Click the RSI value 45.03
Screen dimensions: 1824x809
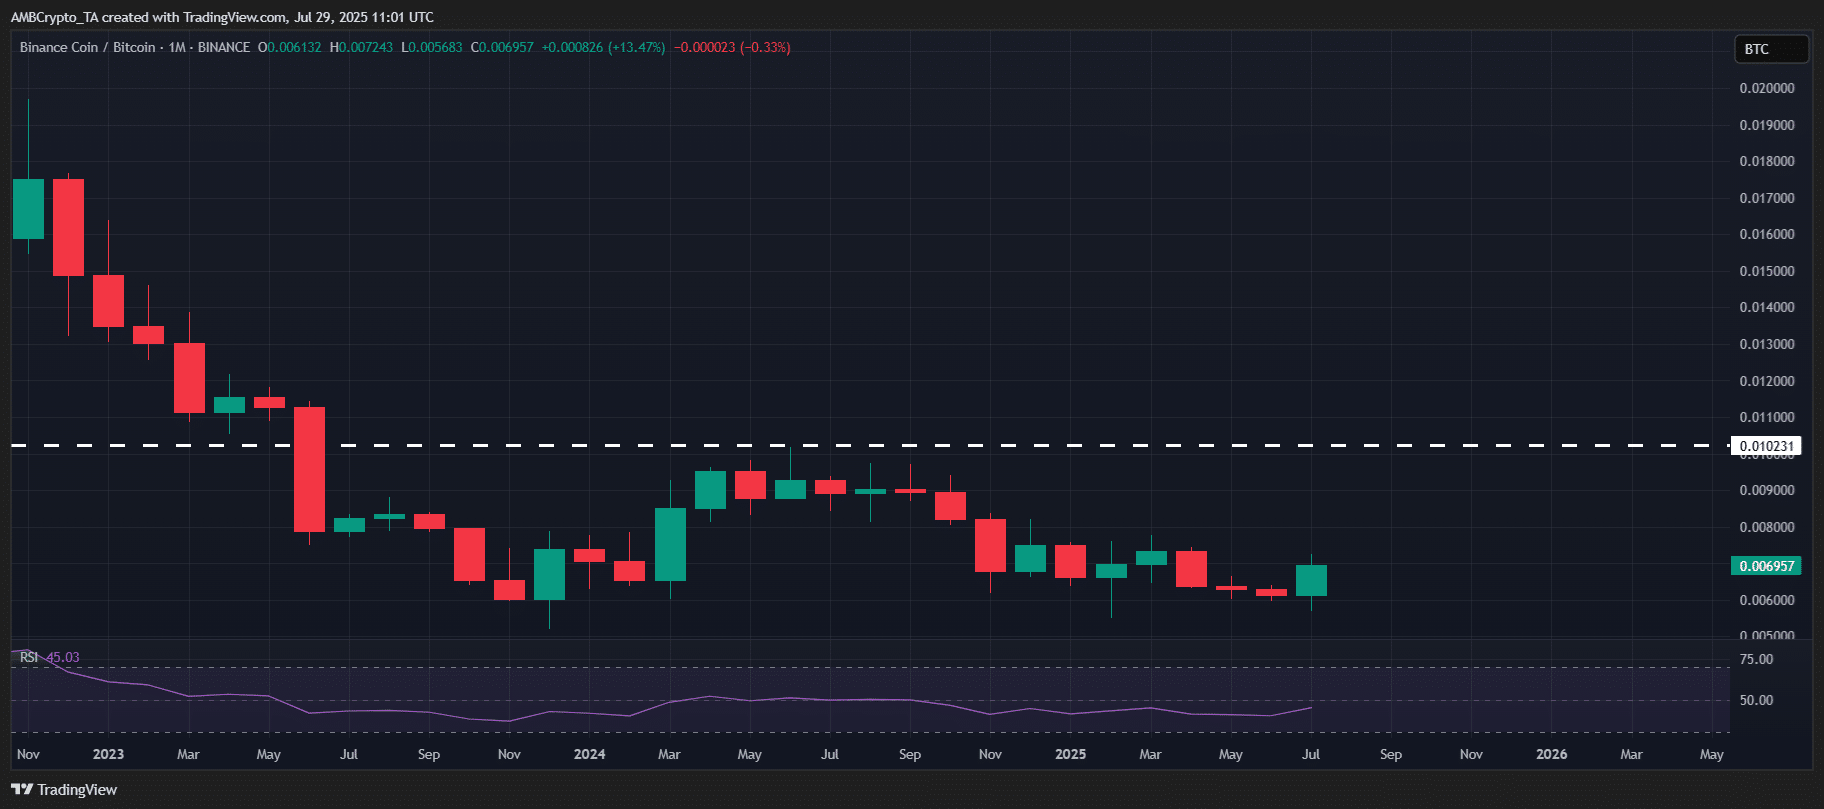point(63,657)
